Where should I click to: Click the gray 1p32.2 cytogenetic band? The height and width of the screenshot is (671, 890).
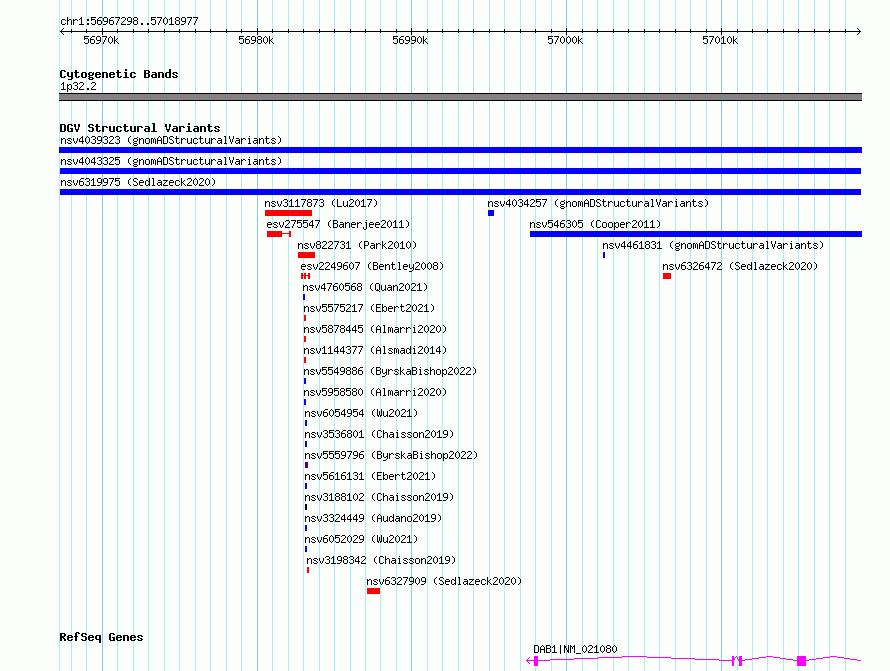coord(460,97)
